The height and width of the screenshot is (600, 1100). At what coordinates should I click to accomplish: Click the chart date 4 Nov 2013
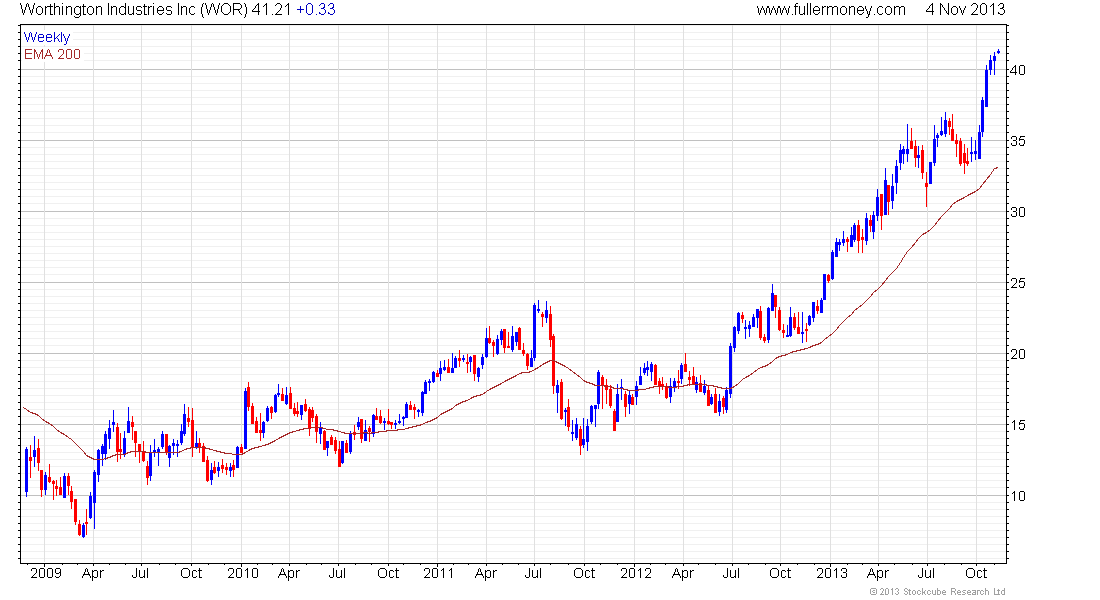point(965,10)
